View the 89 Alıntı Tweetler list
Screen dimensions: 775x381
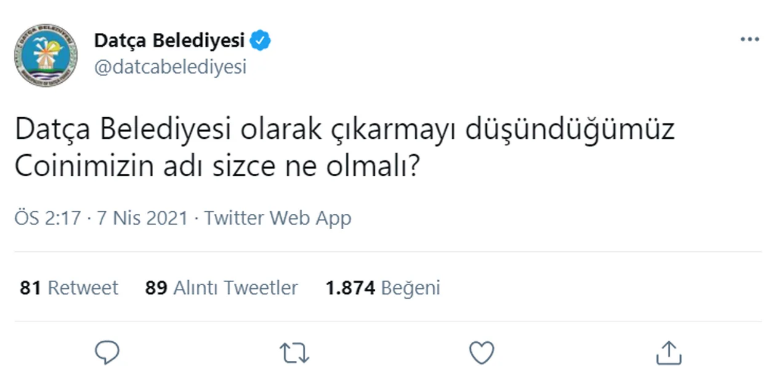(x=221, y=288)
